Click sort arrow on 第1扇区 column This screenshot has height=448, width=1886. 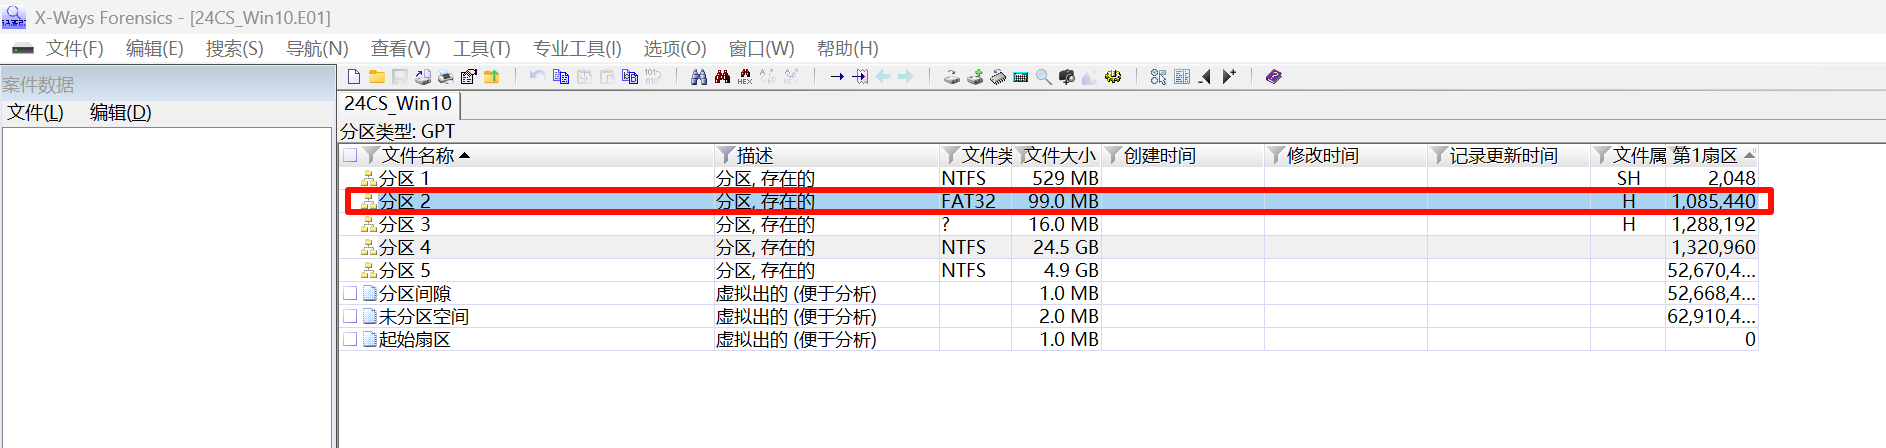pyautogui.click(x=1749, y=155)
